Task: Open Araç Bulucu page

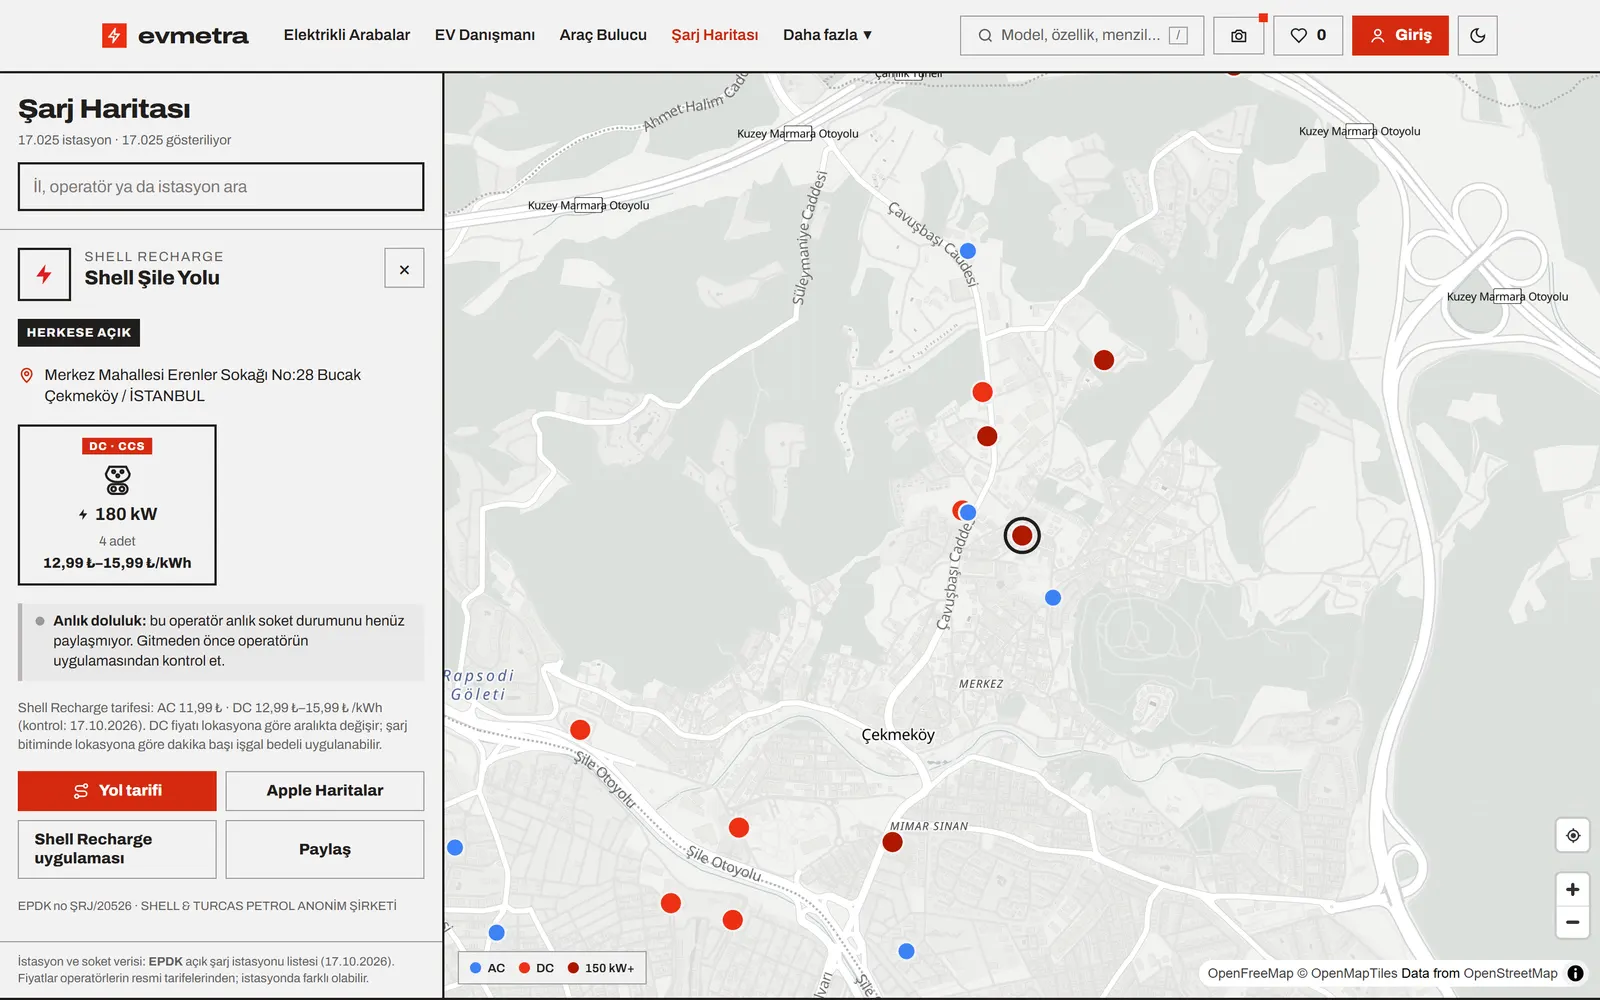Action: pyautogui.click(x=603, y=35)
